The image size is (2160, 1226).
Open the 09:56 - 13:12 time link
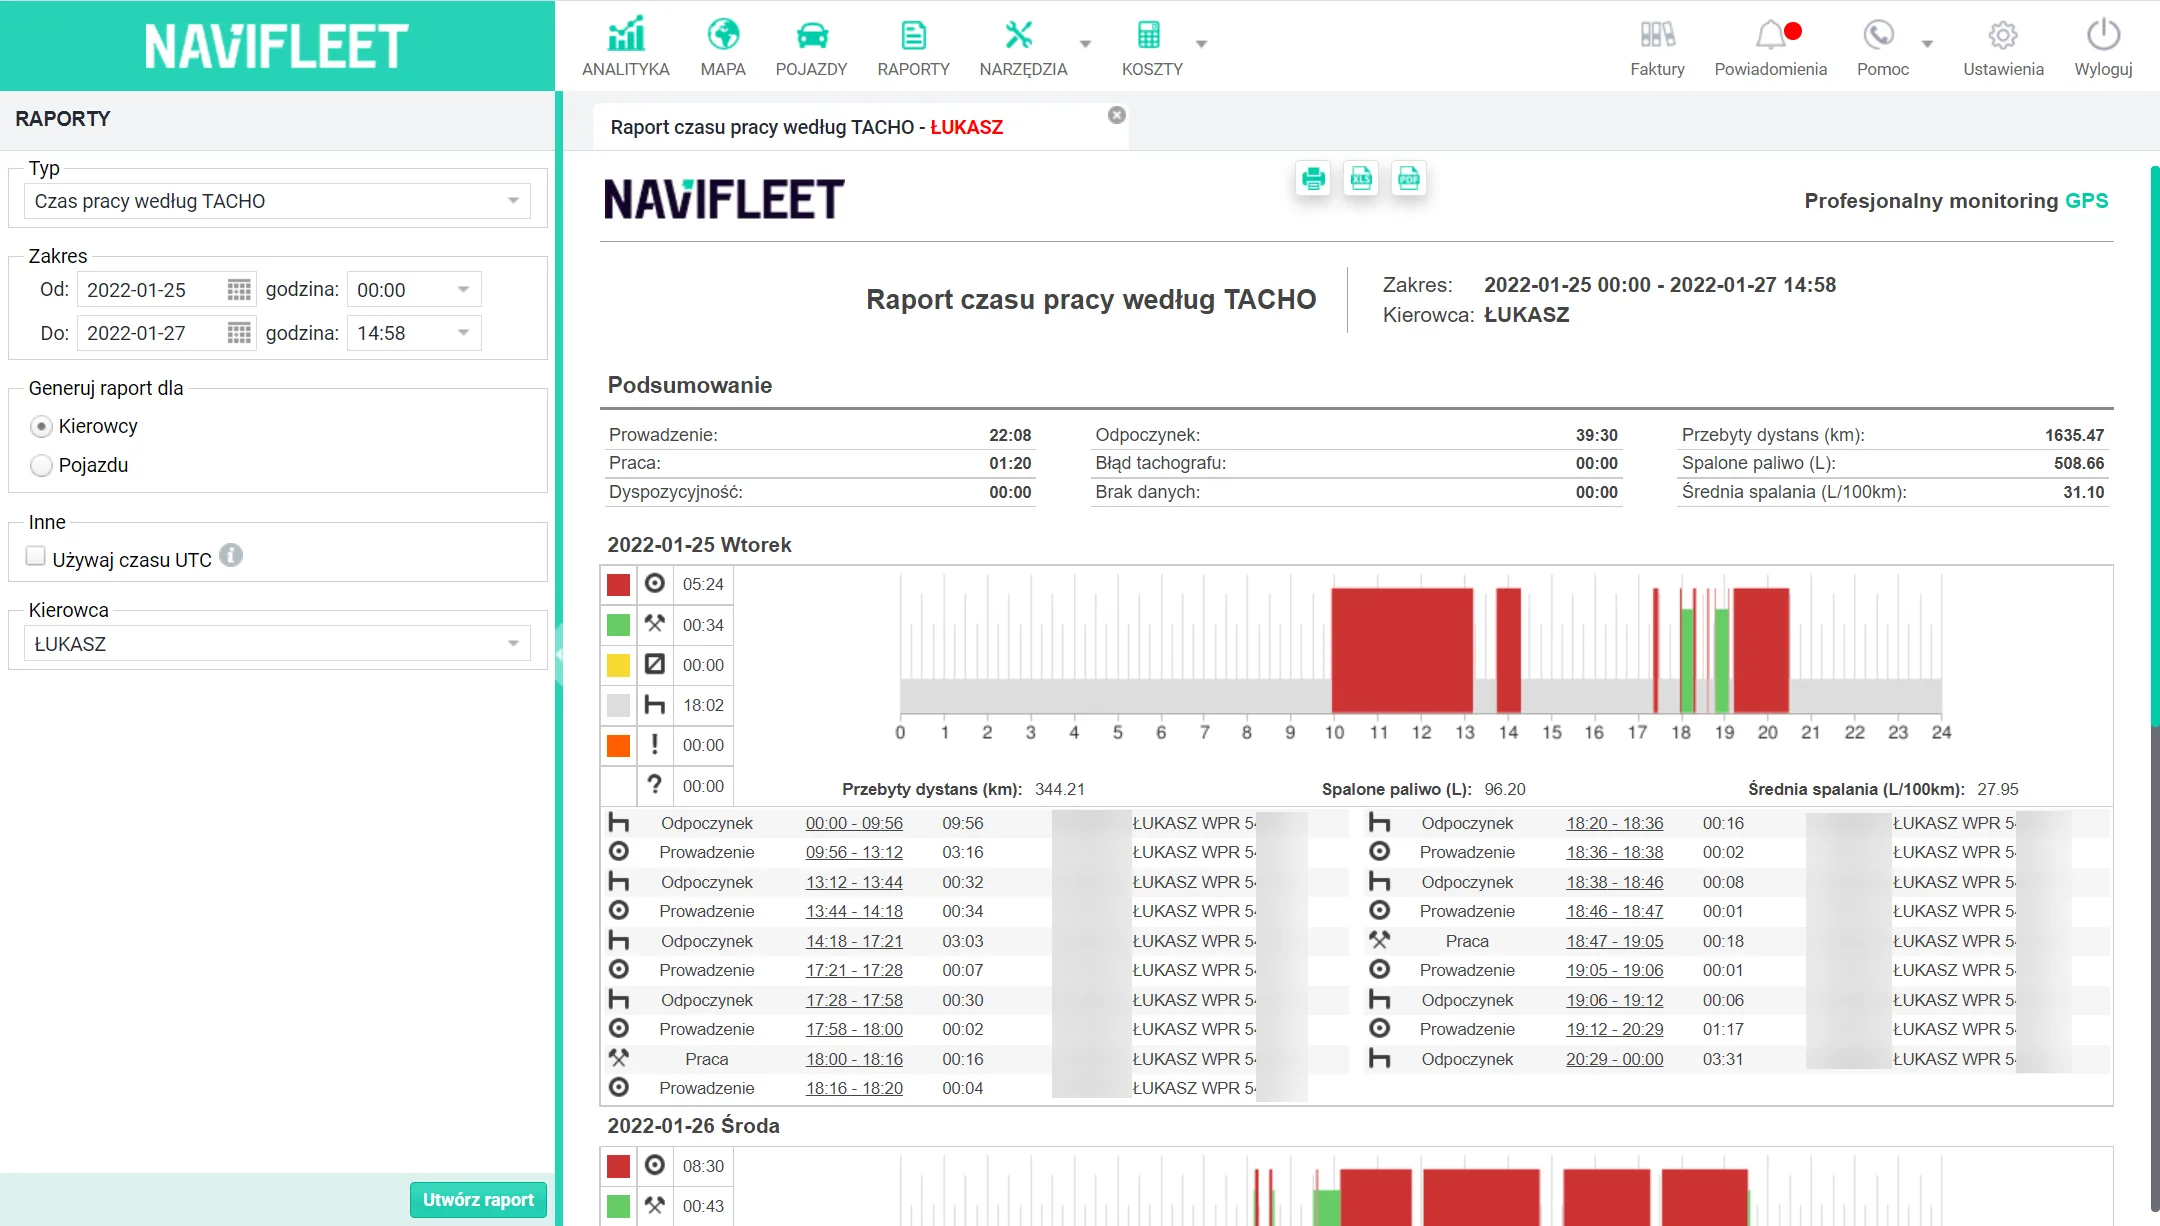tap(854, 852)
